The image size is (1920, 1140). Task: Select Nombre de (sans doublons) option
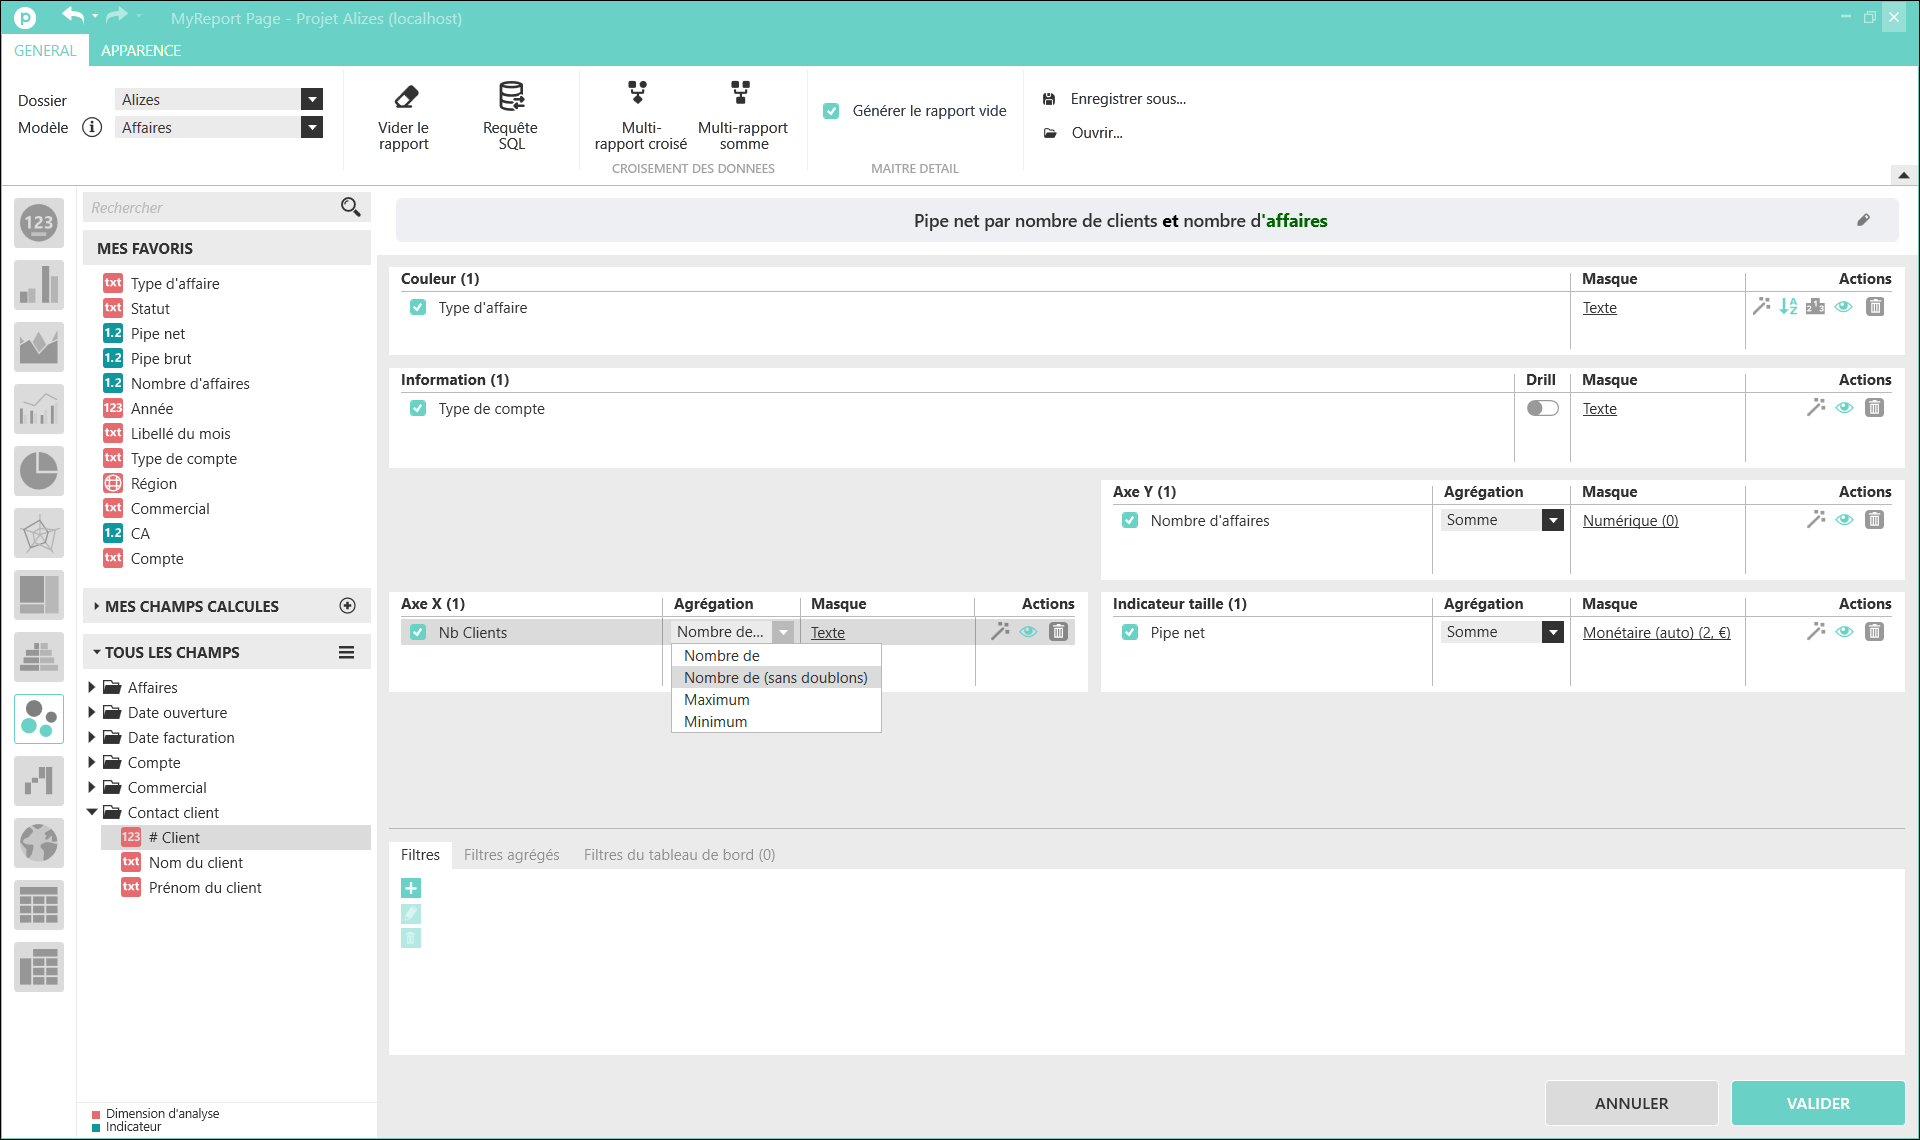775,678
